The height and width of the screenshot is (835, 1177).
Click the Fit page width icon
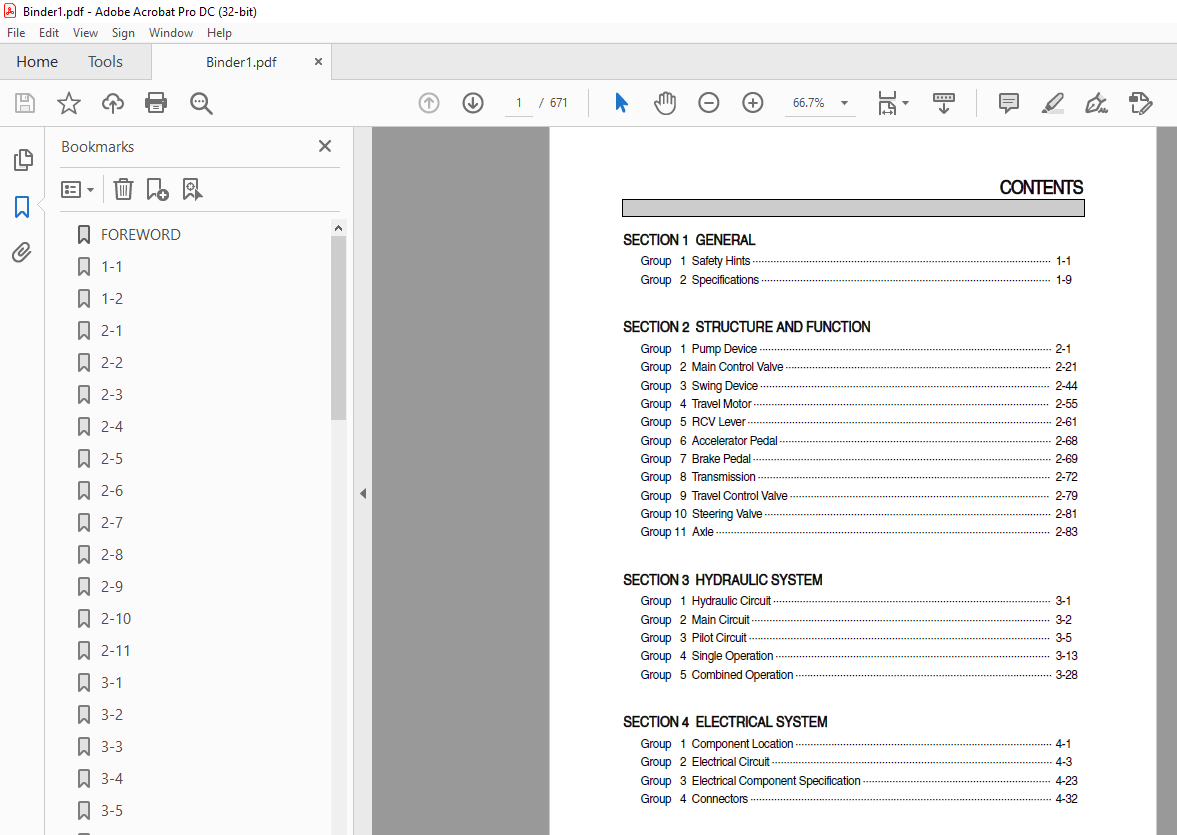tap(887, 103)
